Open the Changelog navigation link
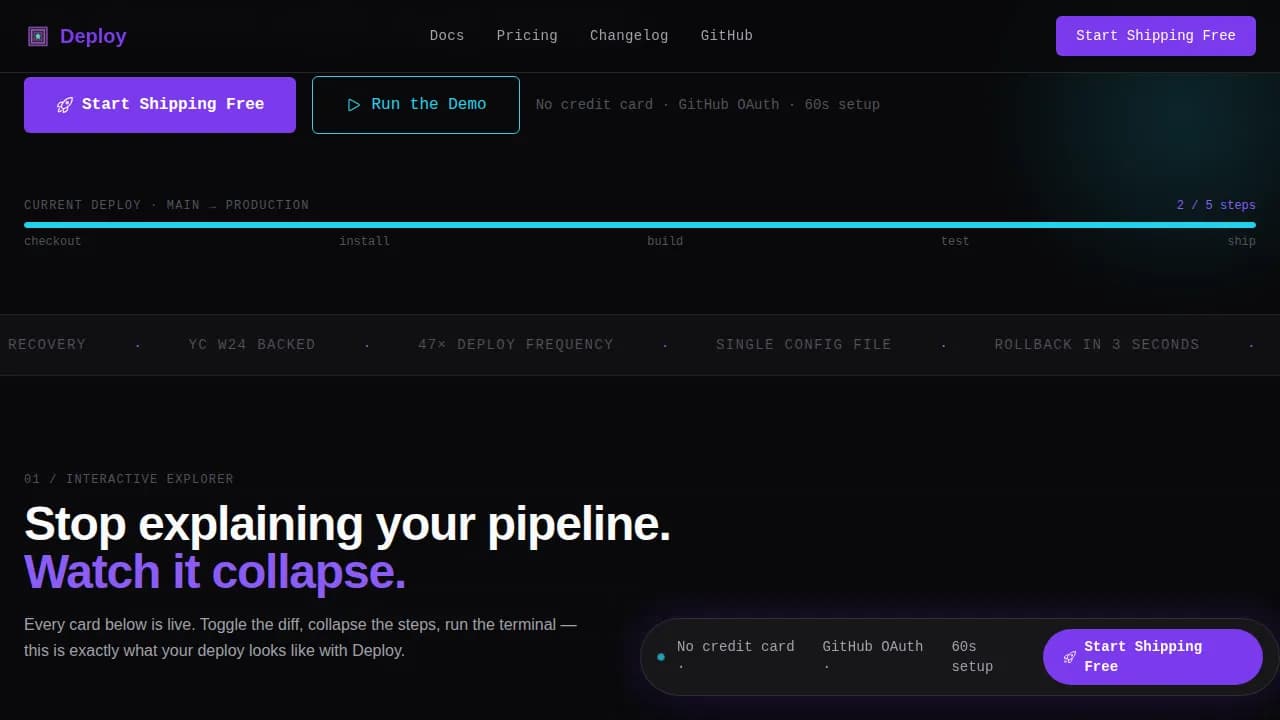This screenshot has width=1280, height=720. pos(629,36)
